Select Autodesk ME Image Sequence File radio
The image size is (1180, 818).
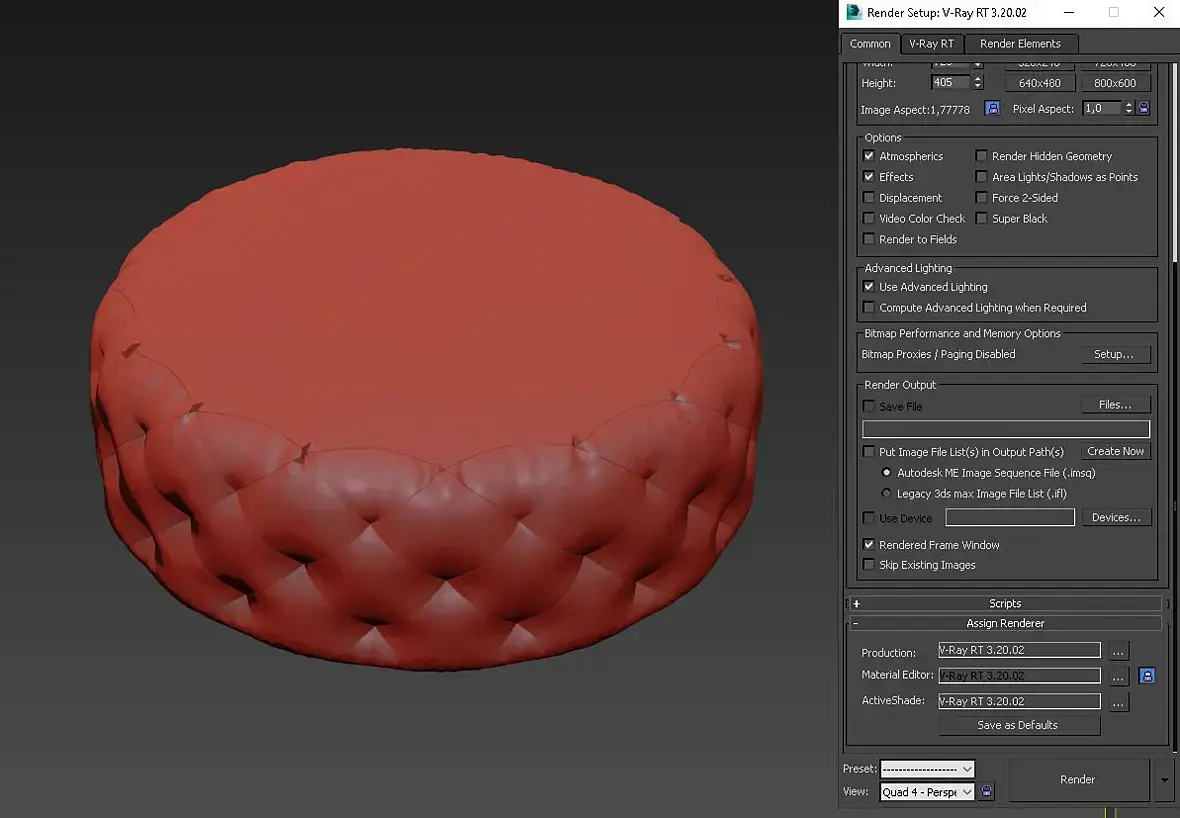click(886, 473)
